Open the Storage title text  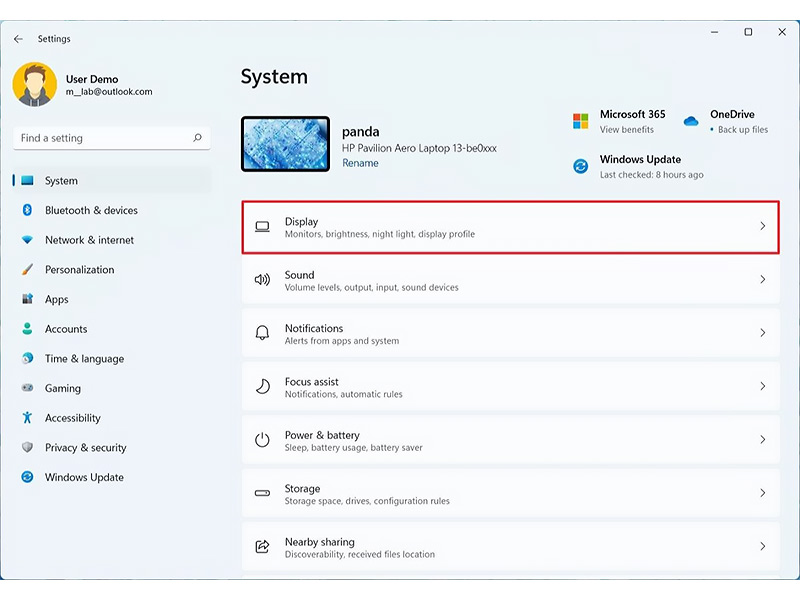[303, 488]
